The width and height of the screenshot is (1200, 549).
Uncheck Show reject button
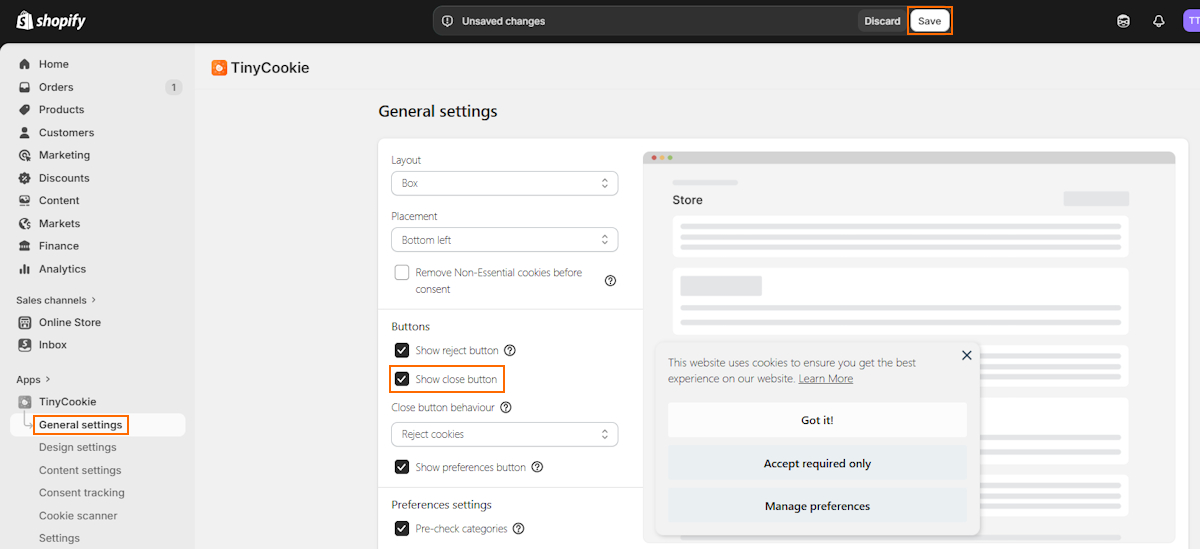tap(402, 350)
